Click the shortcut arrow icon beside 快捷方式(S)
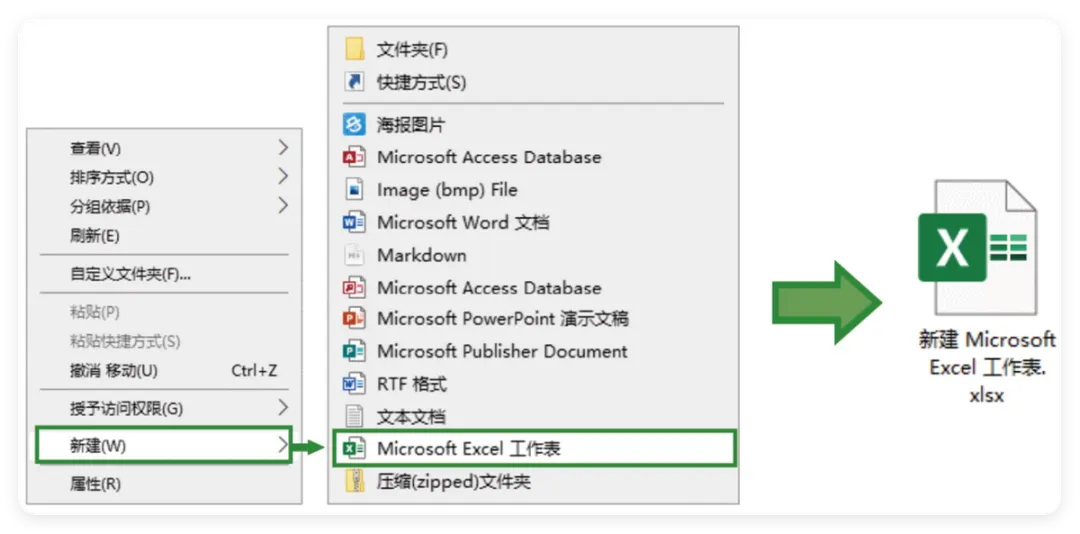The image size is (1080, 534). 354,83
